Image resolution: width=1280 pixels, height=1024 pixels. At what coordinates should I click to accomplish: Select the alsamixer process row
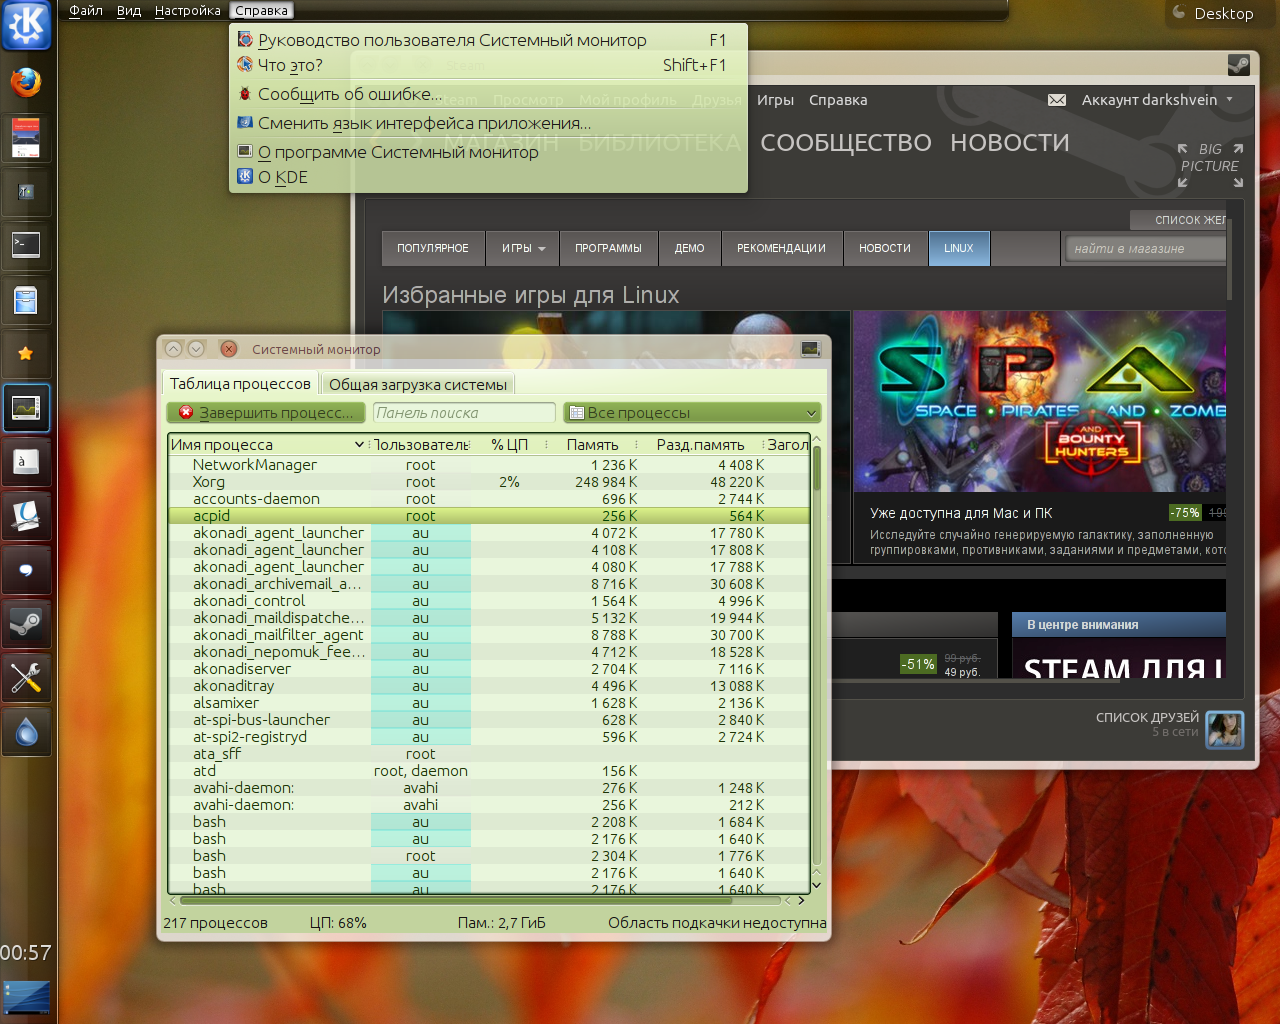(x=489, y=703)
